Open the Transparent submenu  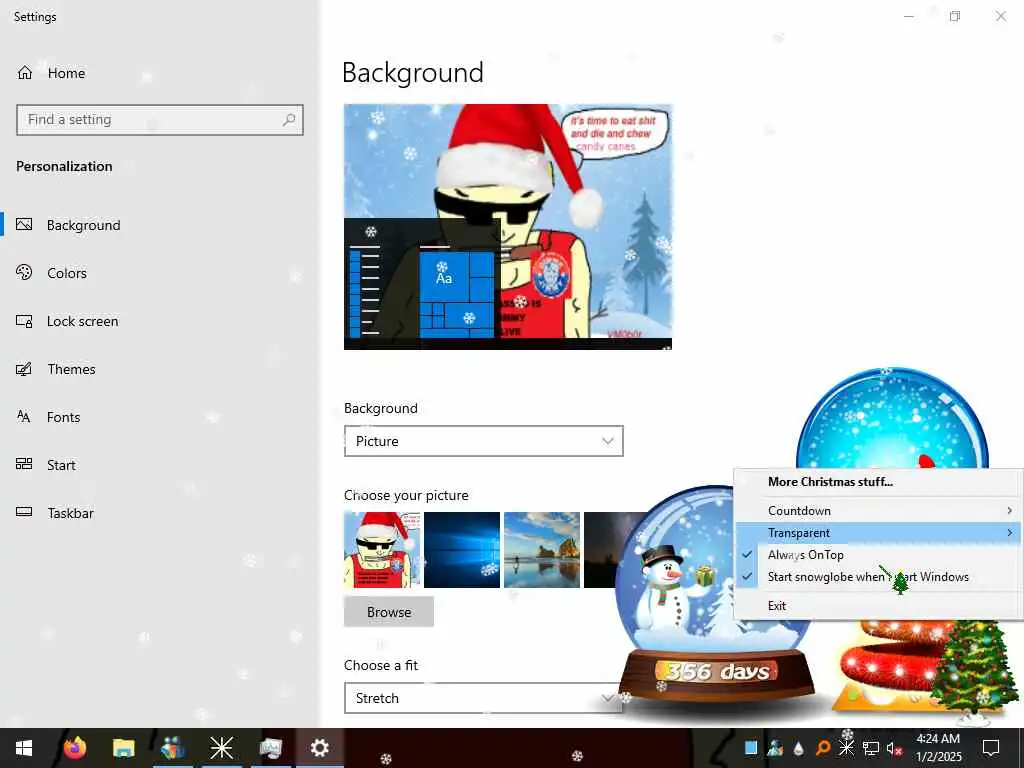(x=878, y=533)
